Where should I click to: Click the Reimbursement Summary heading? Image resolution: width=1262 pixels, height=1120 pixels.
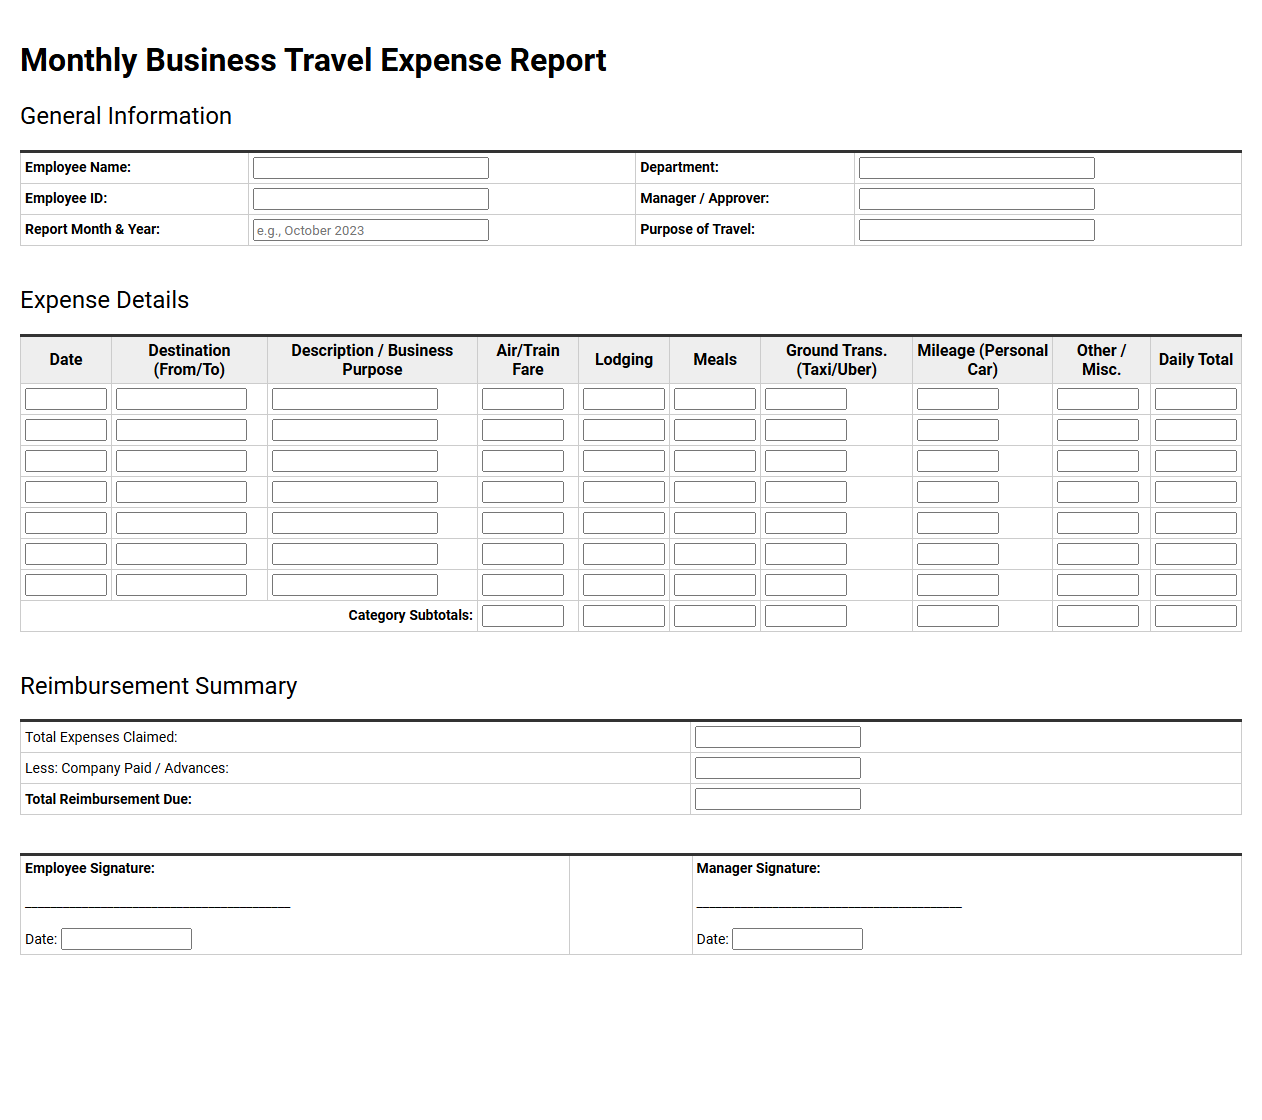159,686
